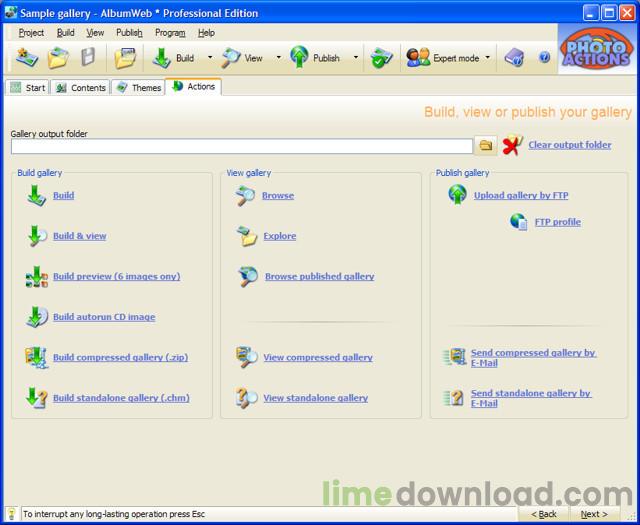
Task: Click the Open project folder icon
Action: coord(58,58)
